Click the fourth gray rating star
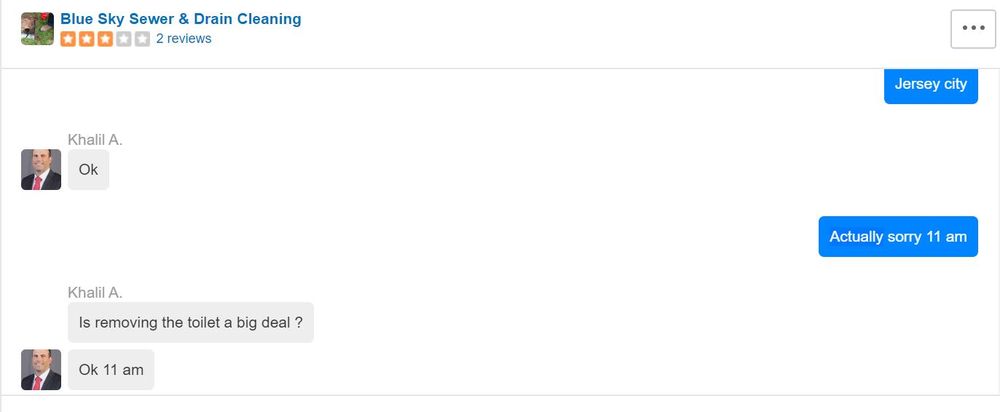The height and width of the screenshot is (412, 1000). pos(124,39)
